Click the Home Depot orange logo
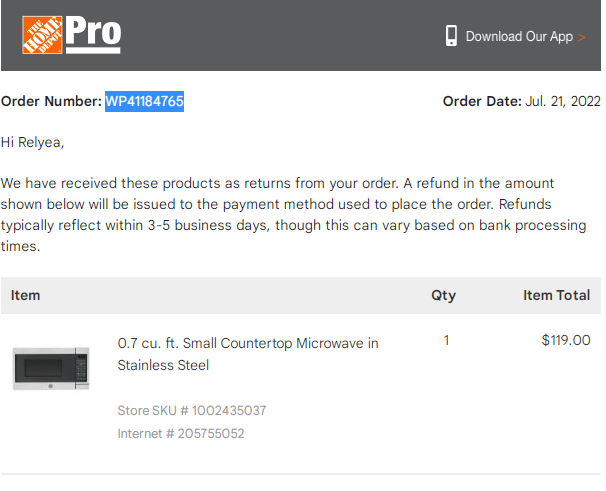Viewport: 606px width, 491px height. click(42, 35)
